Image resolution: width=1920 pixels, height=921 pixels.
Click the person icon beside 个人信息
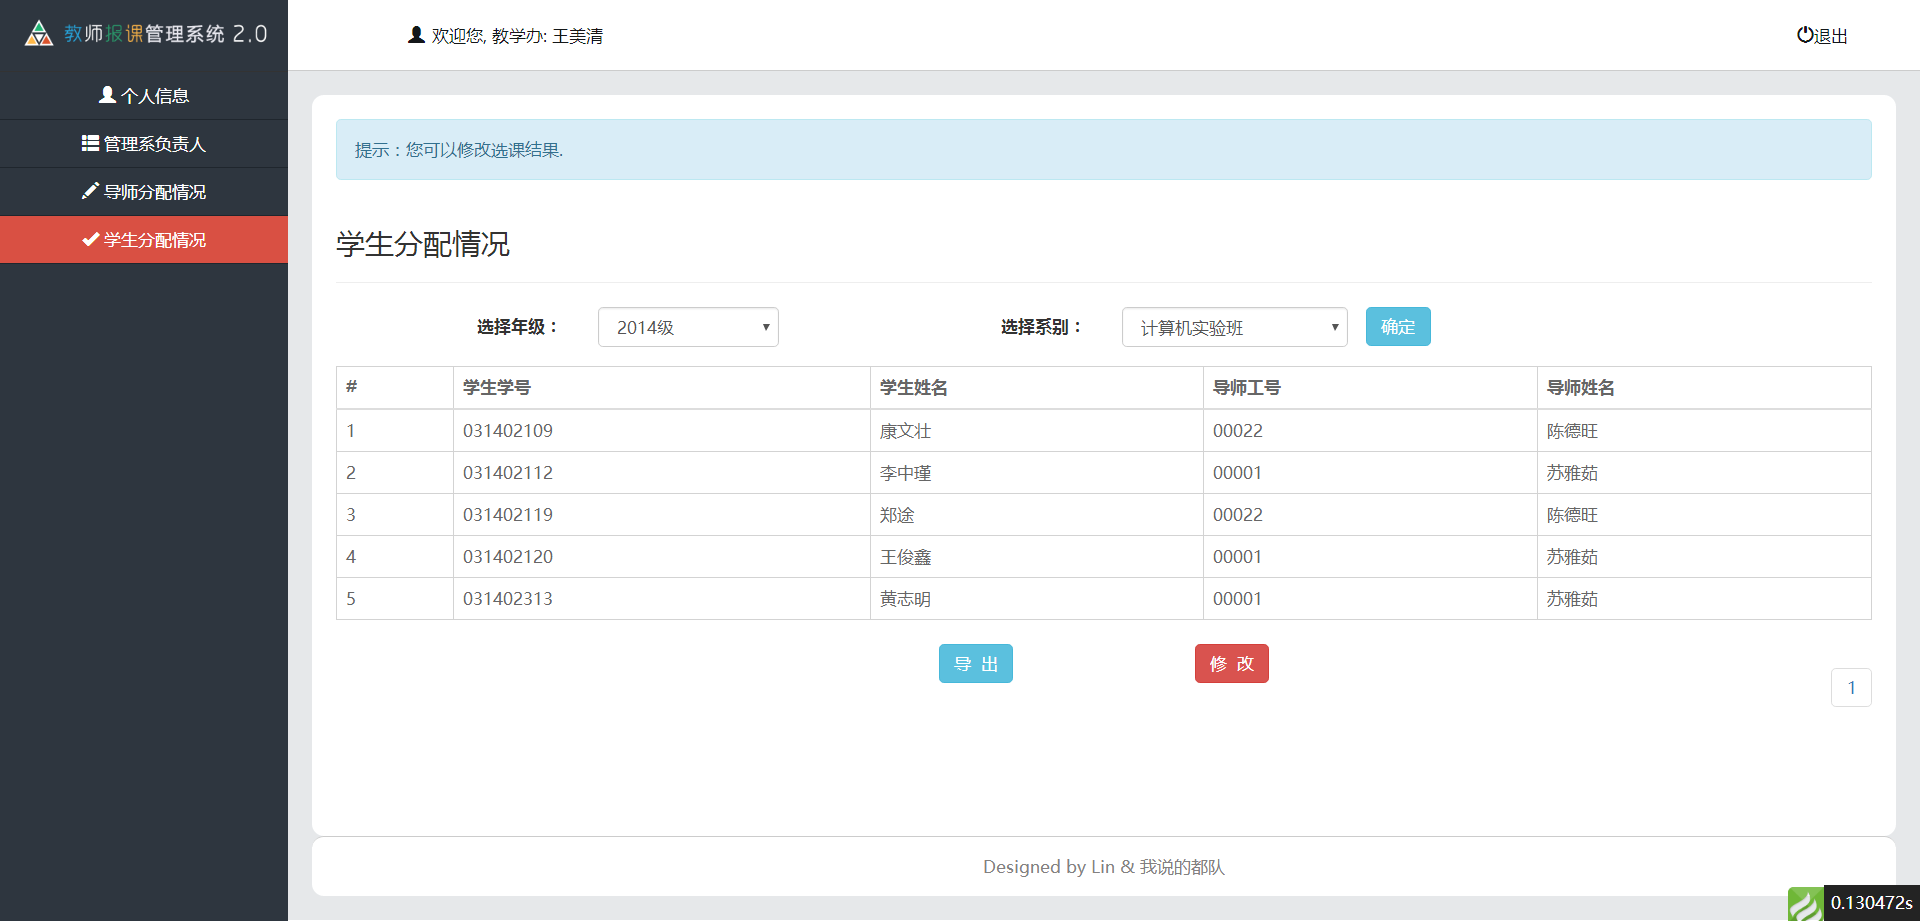coord(107,95)
